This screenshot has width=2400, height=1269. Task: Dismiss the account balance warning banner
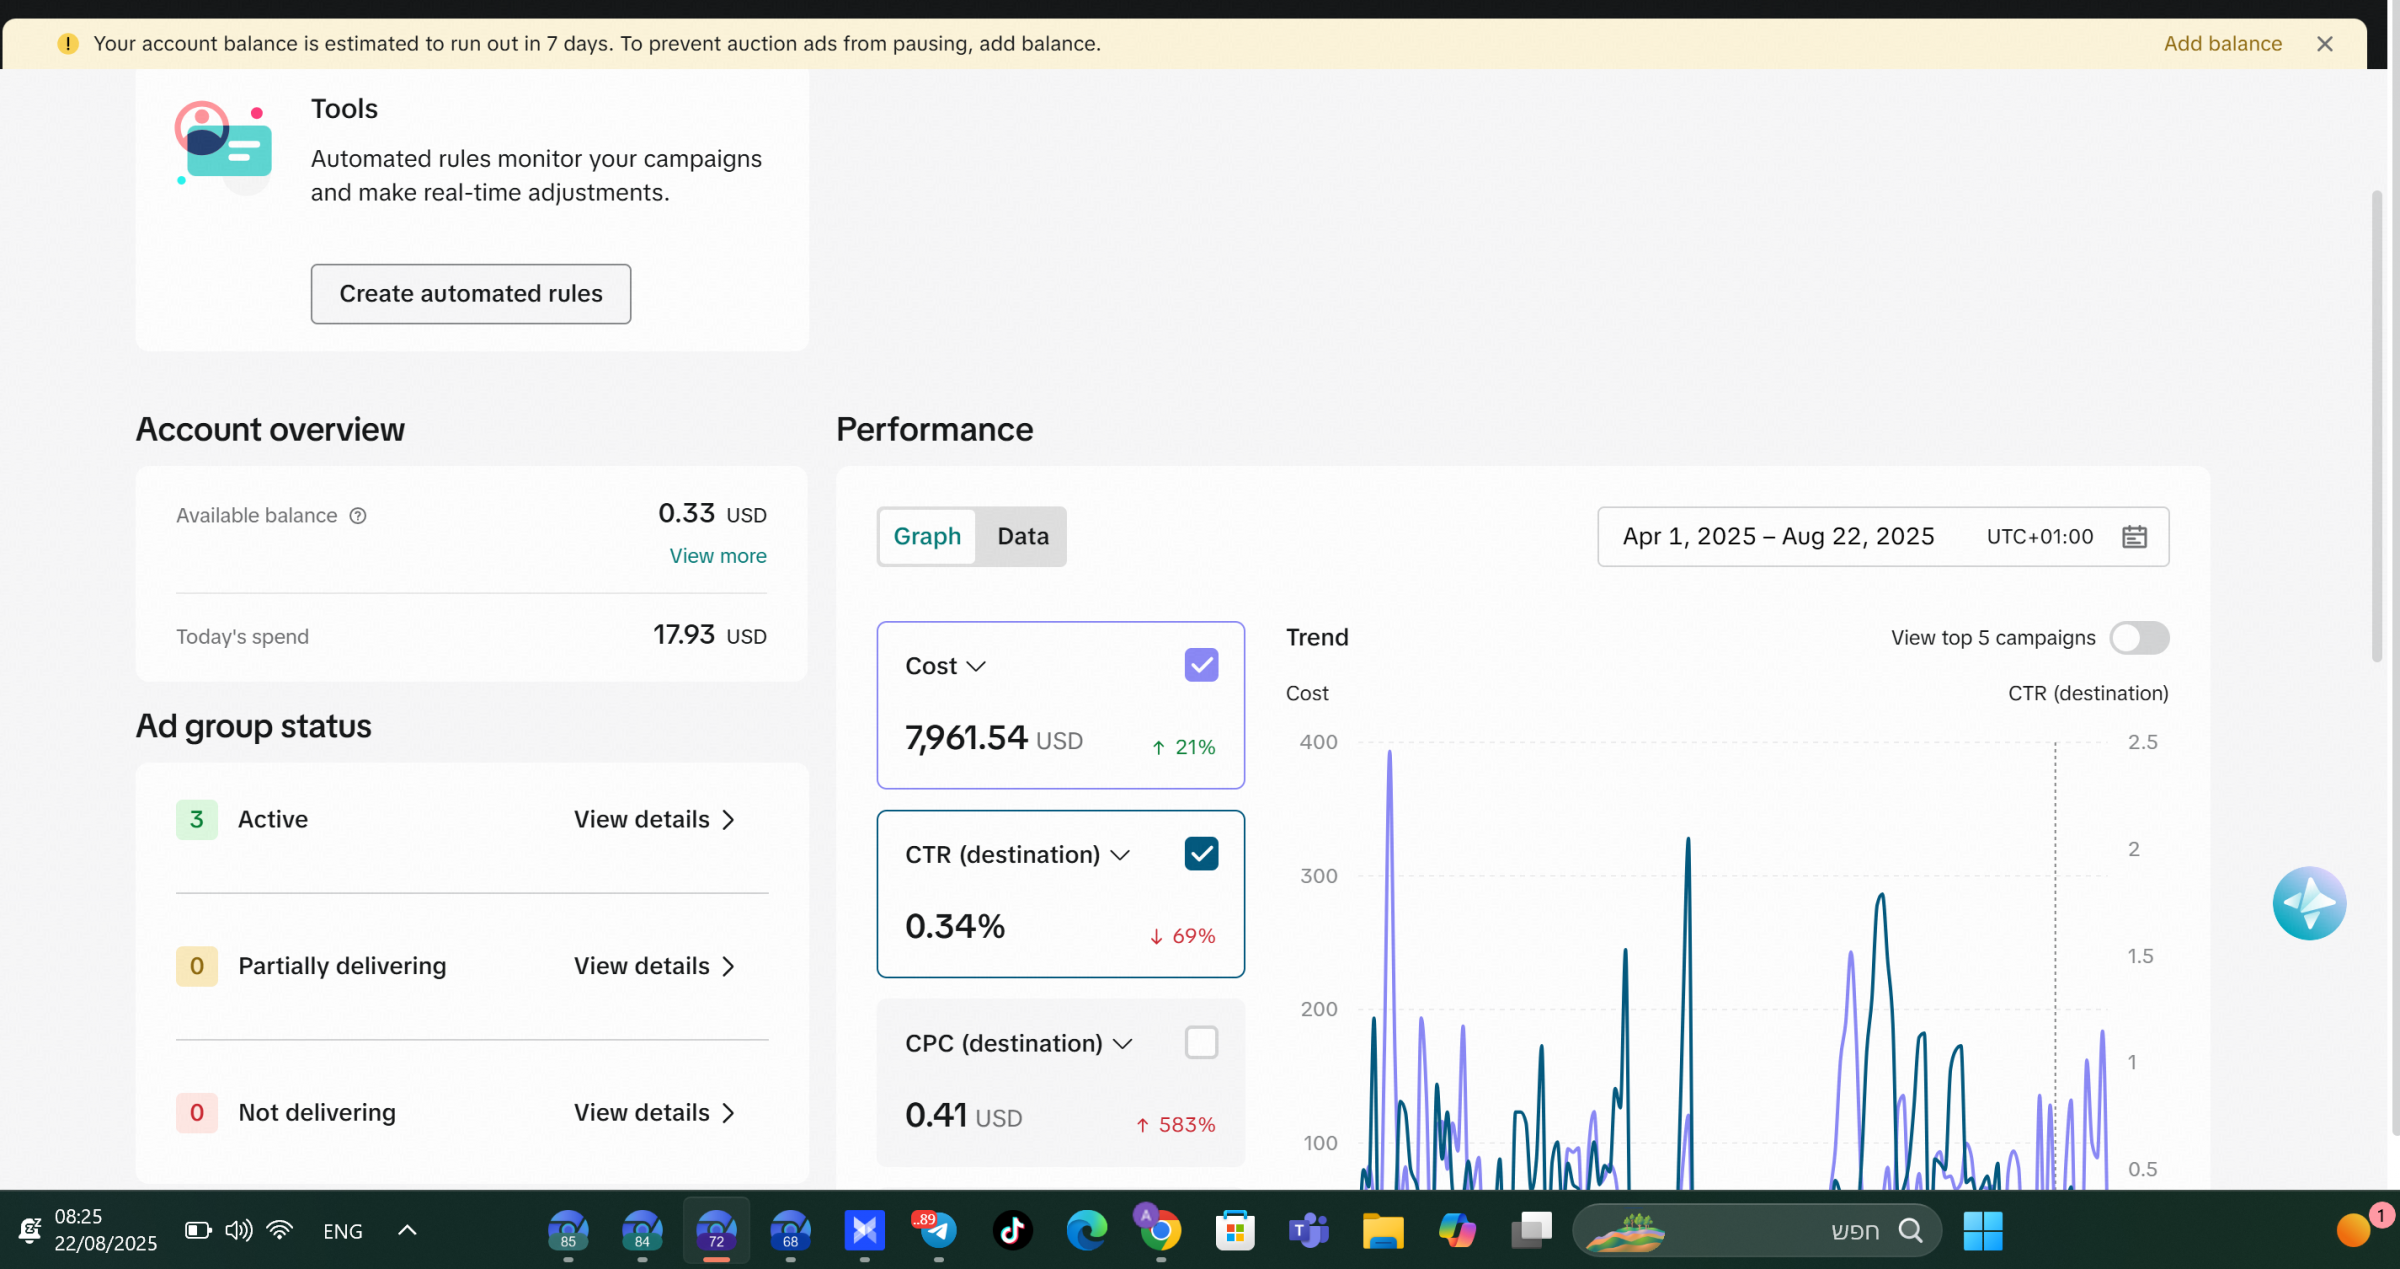coord(2325,44)
